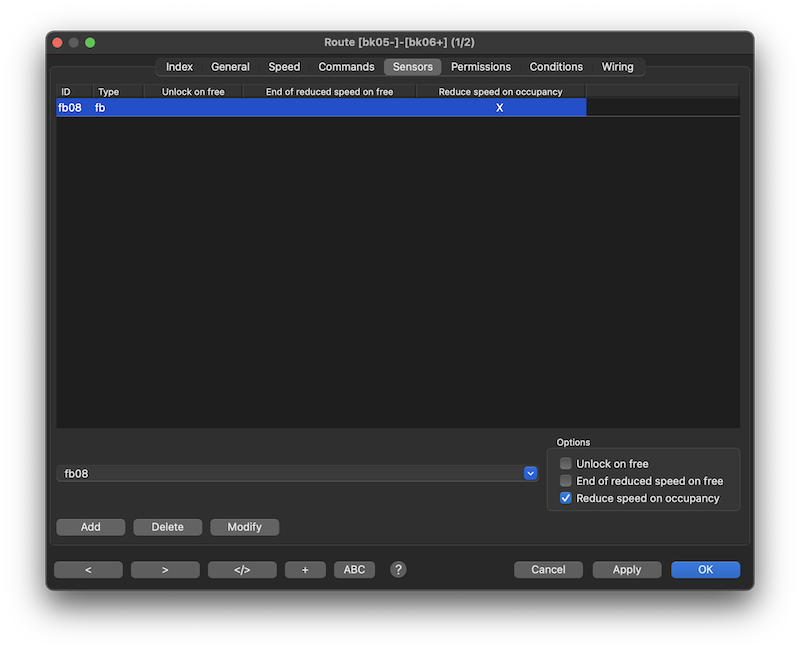Image resolution: width=800 pixels, height=651 pixels.
Task: Enable Unlock on free checkbox
Action: [566, 464]
